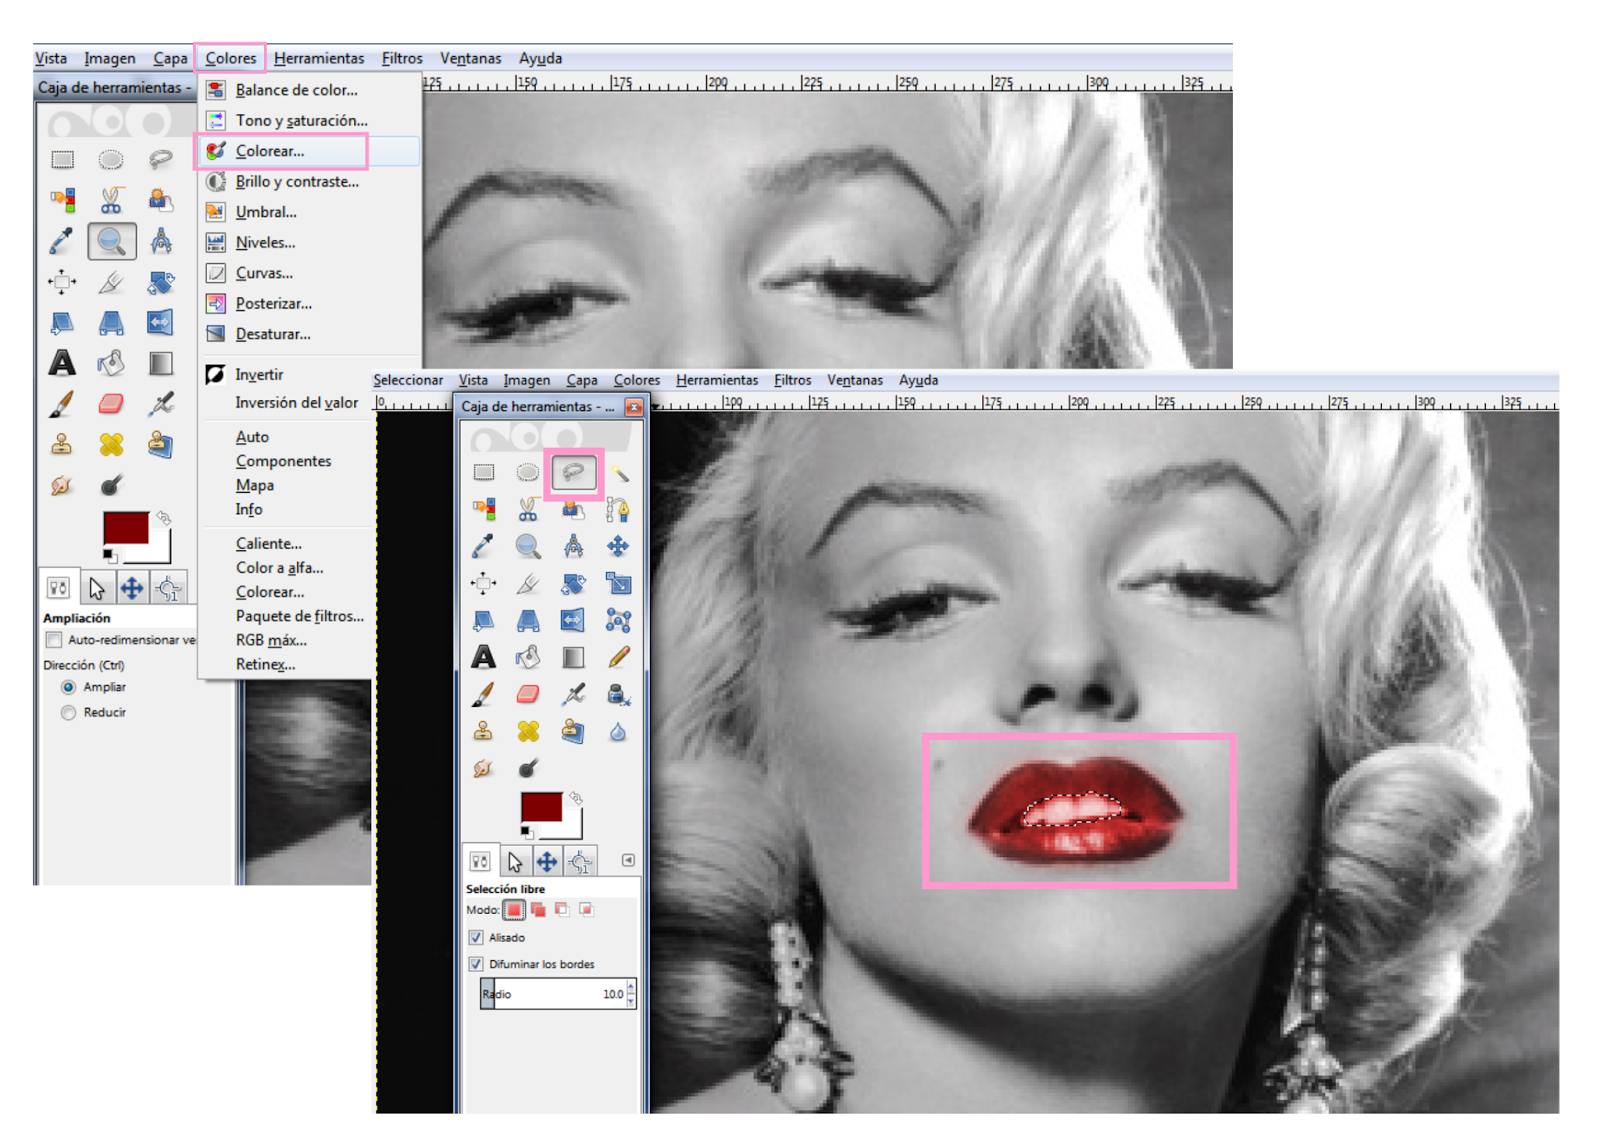Open Filtros menu in front window
The width and height of the screenshot is (1600, 1132).
[792, 380]
